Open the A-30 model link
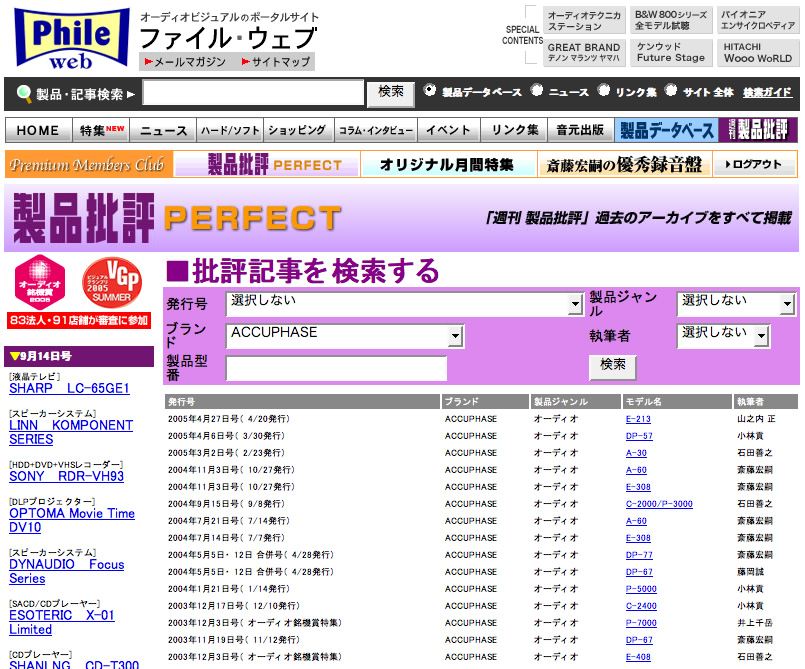The height and width of the screenshot is (669, 805). [636, 453]
